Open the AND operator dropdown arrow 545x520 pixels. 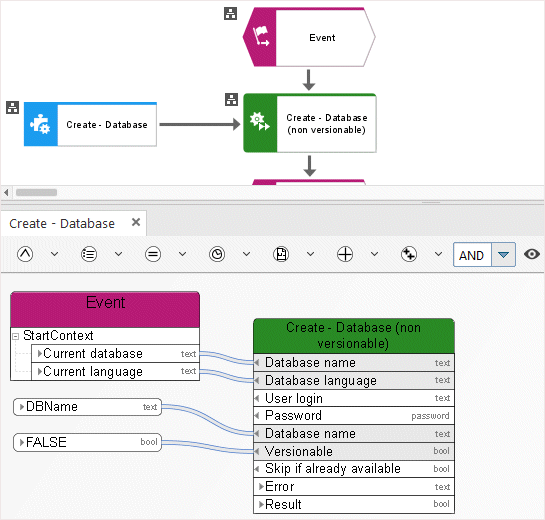[503, 255]
